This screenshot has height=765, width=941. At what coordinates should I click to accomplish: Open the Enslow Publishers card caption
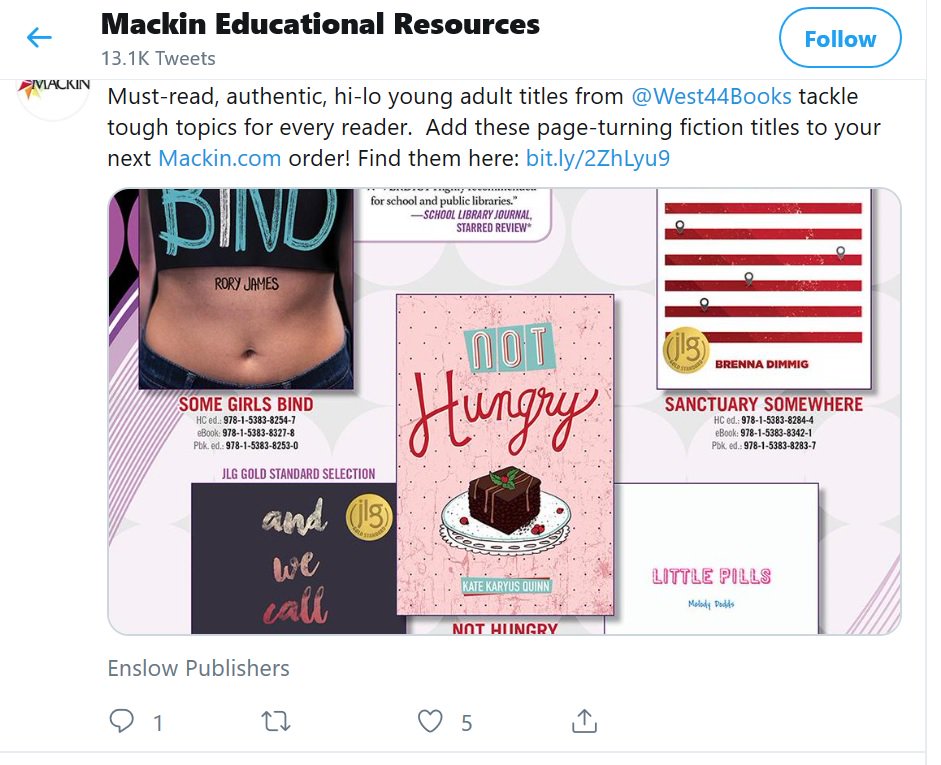pyautogui.click(x=199, y=668)
